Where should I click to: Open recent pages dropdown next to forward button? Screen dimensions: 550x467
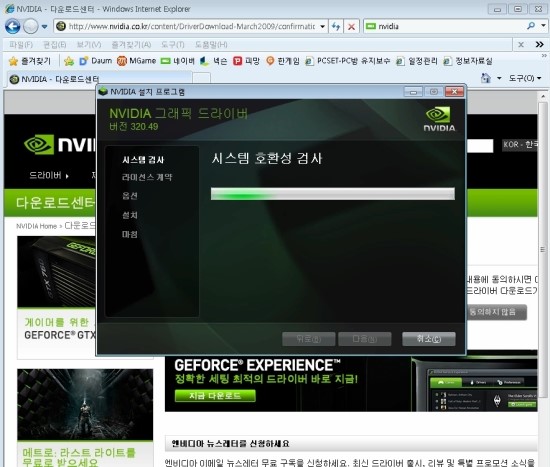[x=45, y=27]
